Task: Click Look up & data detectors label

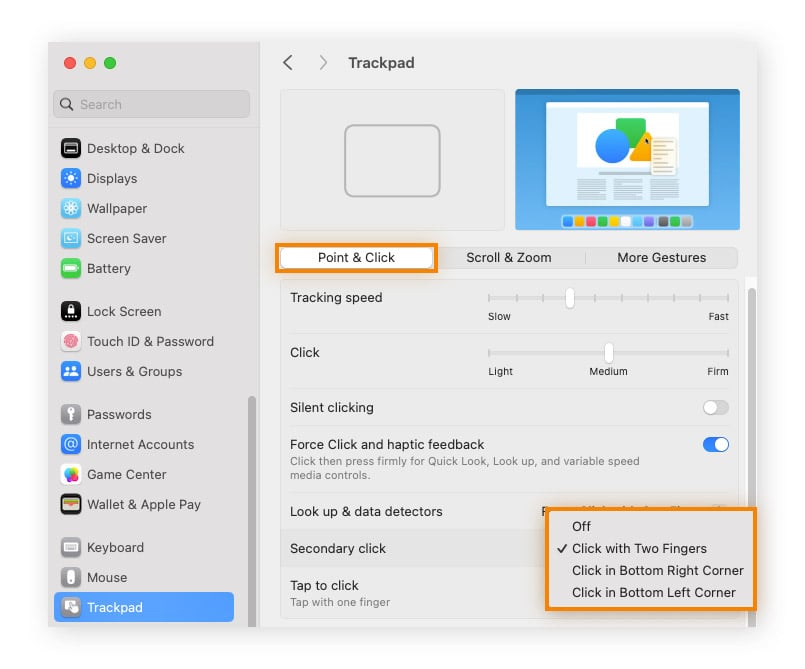Action: [x=366, y=511]
